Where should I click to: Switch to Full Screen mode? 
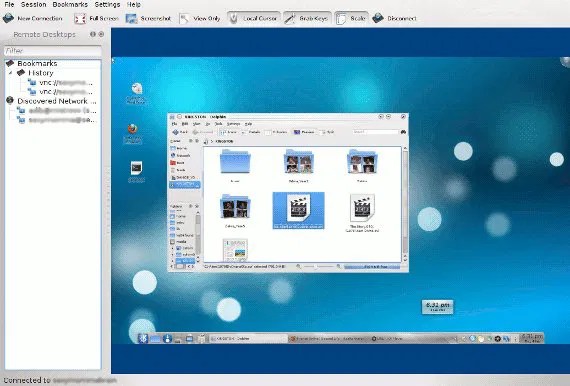coord(96,18)
